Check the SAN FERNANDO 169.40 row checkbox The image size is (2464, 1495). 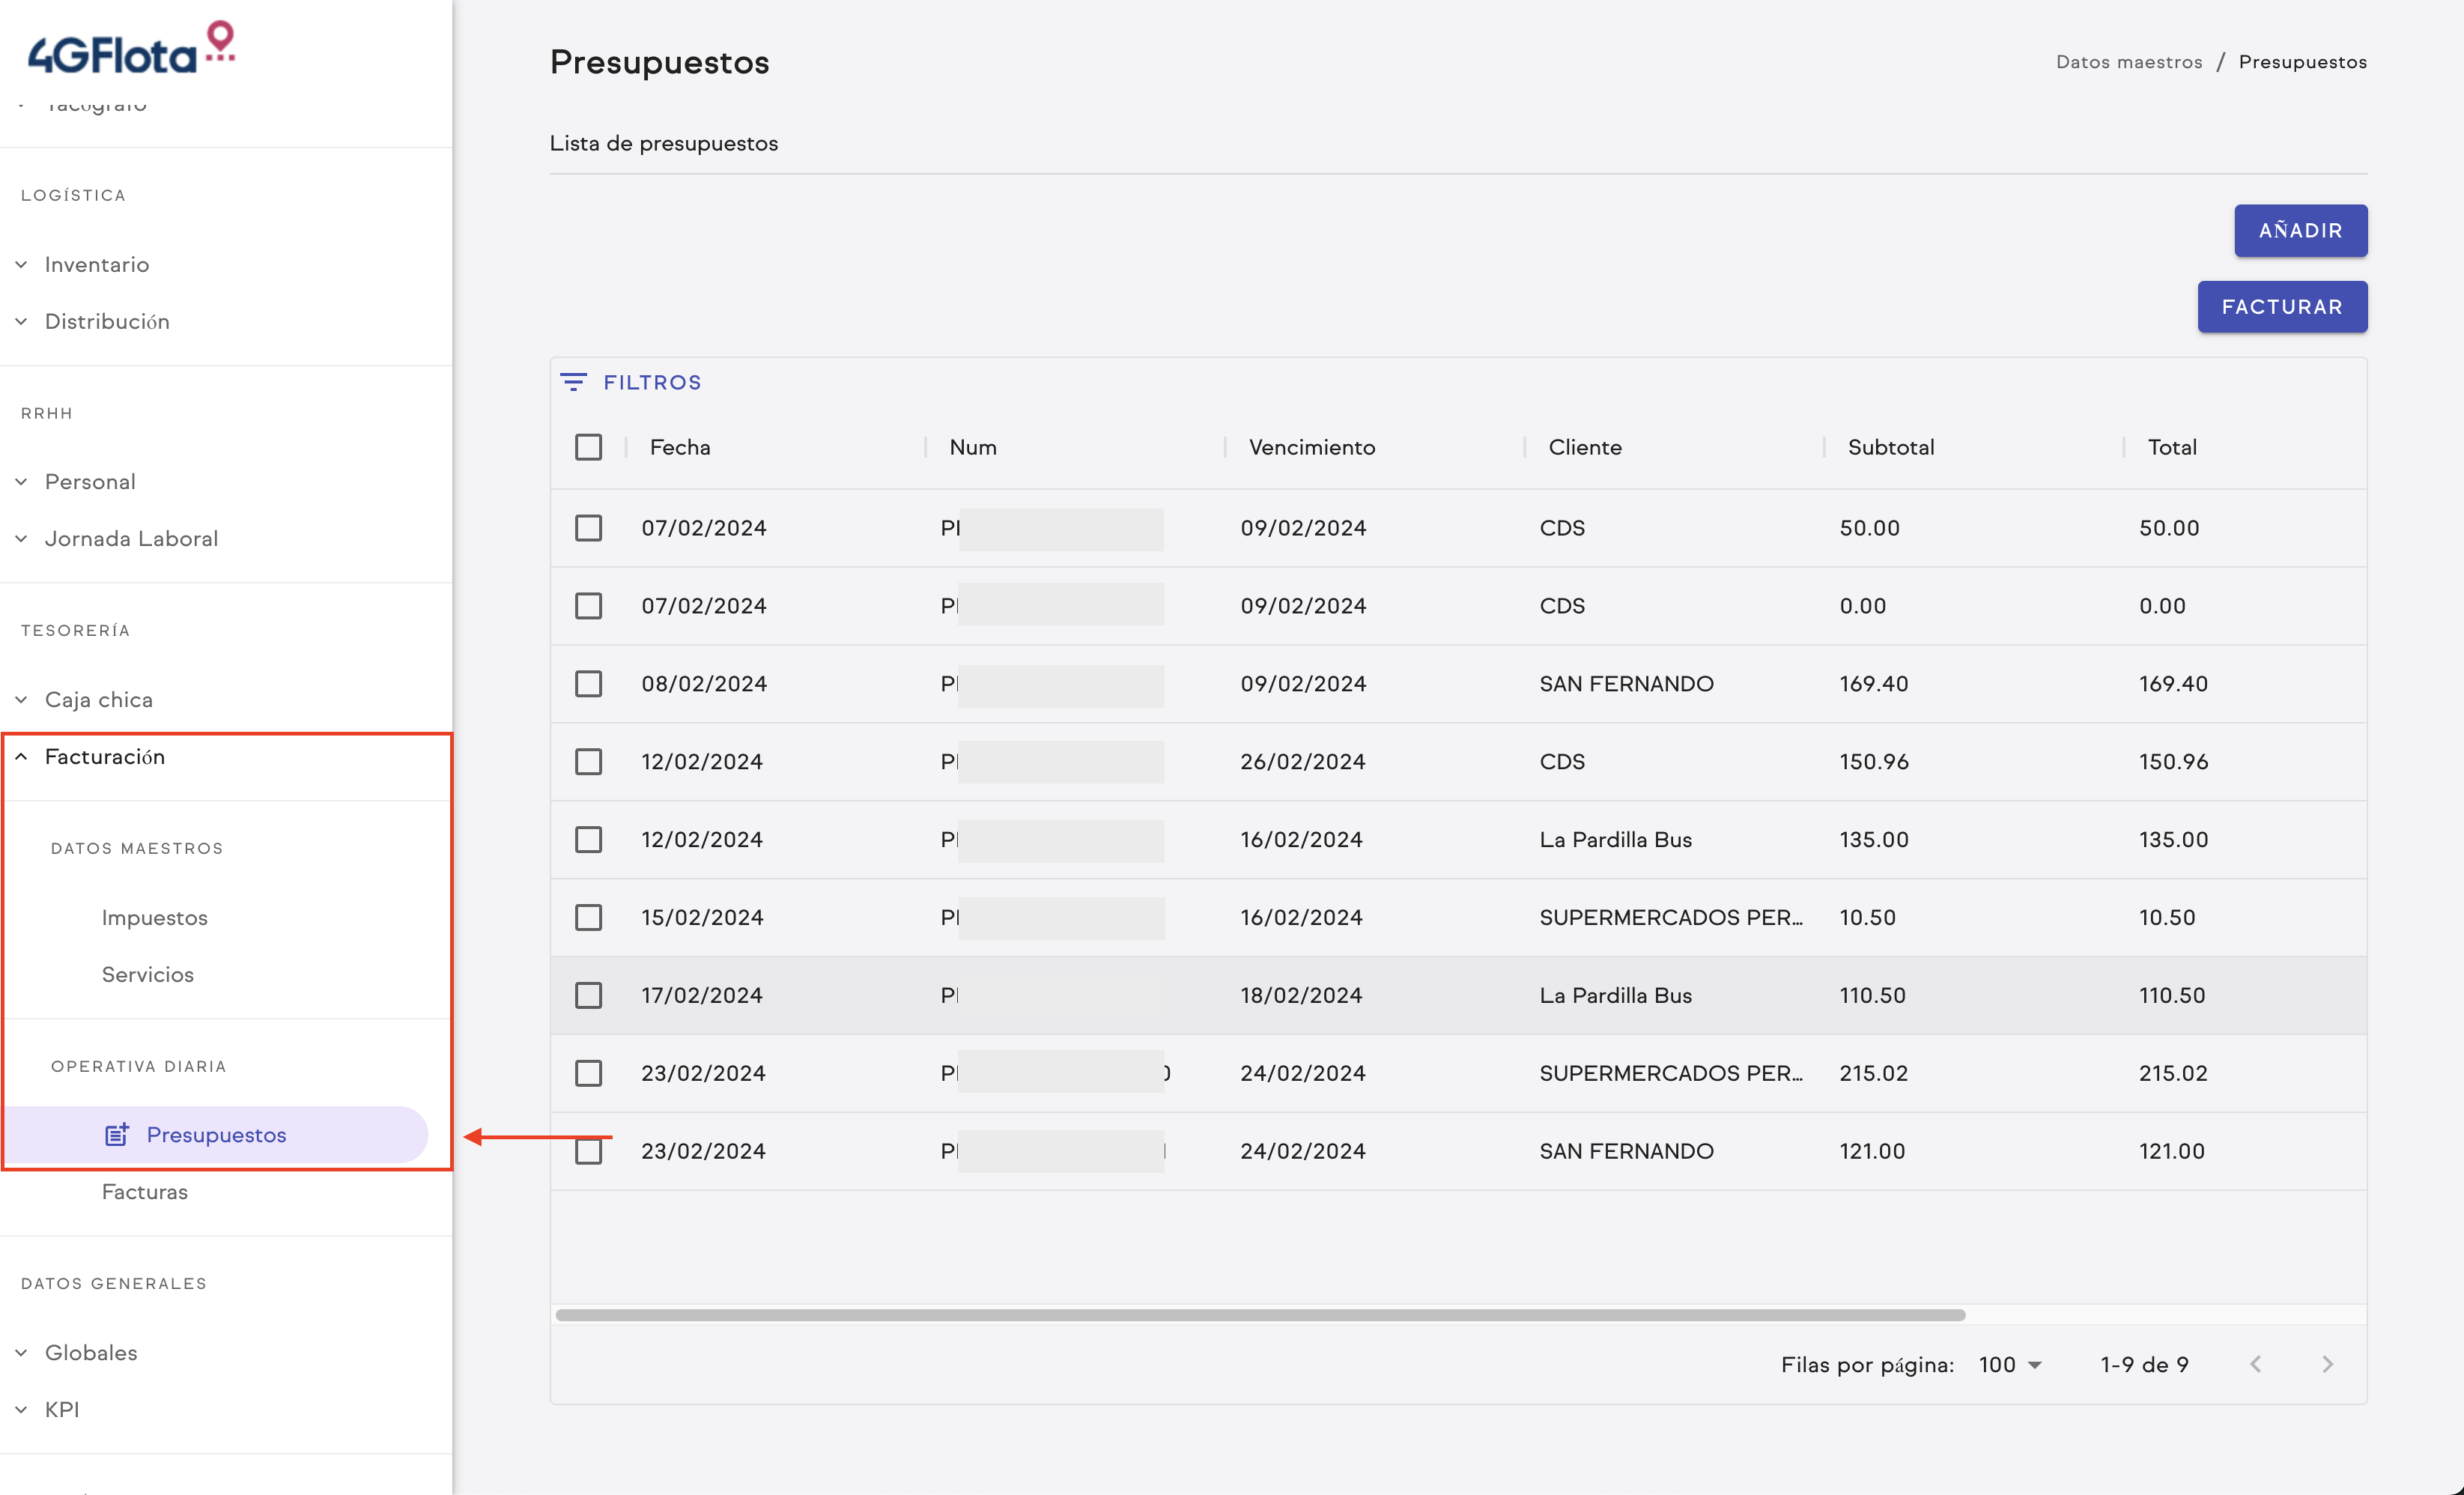click(588, 684)
